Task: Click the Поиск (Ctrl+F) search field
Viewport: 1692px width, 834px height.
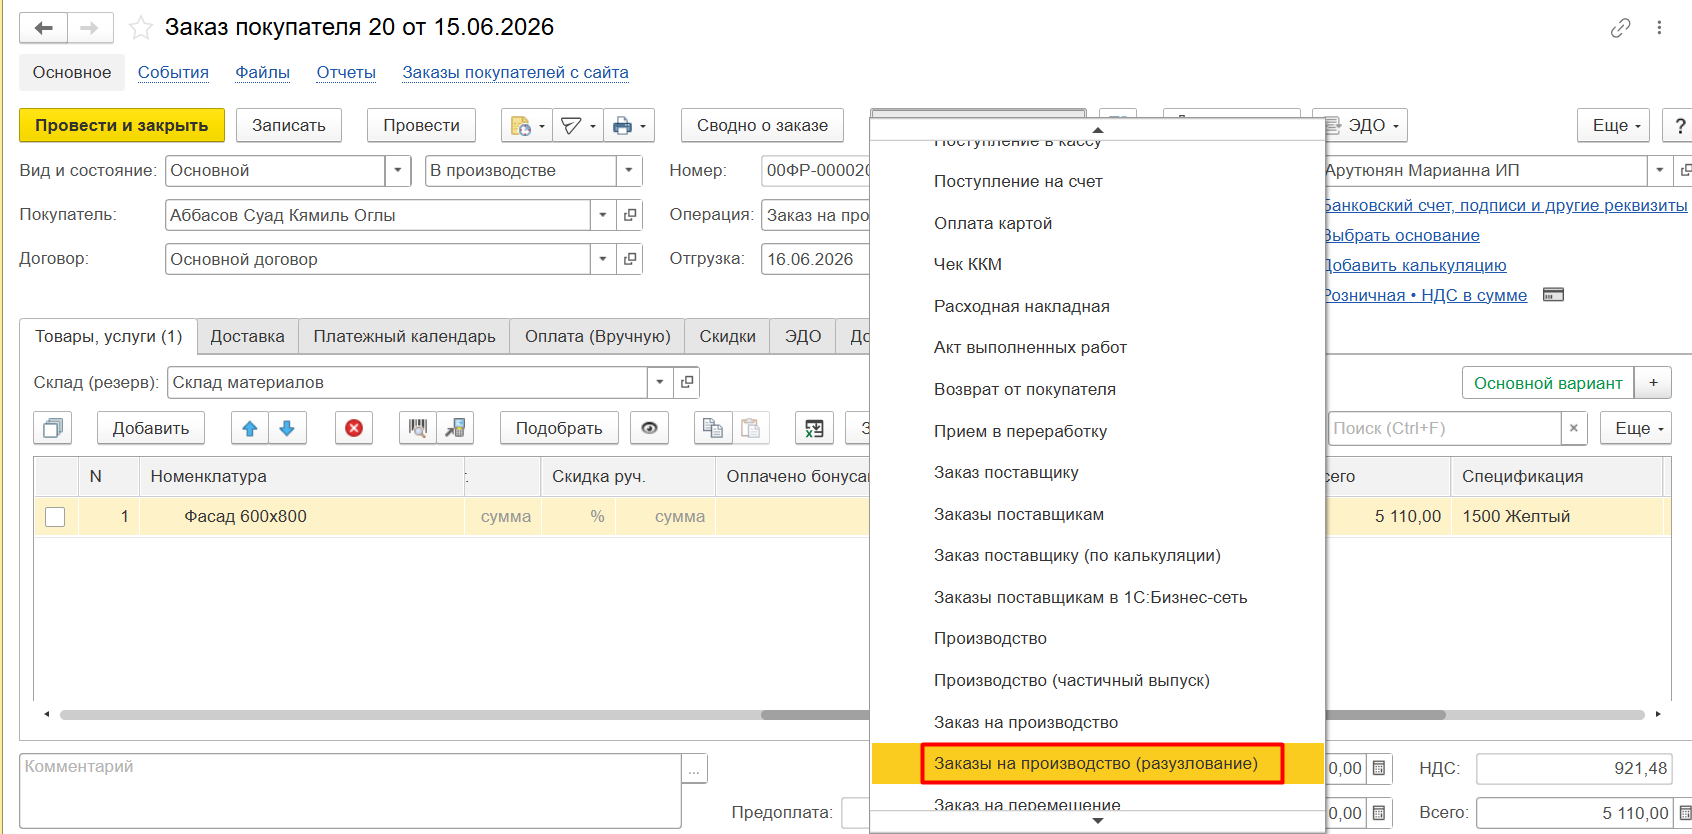Action: tap(1445, 428)
